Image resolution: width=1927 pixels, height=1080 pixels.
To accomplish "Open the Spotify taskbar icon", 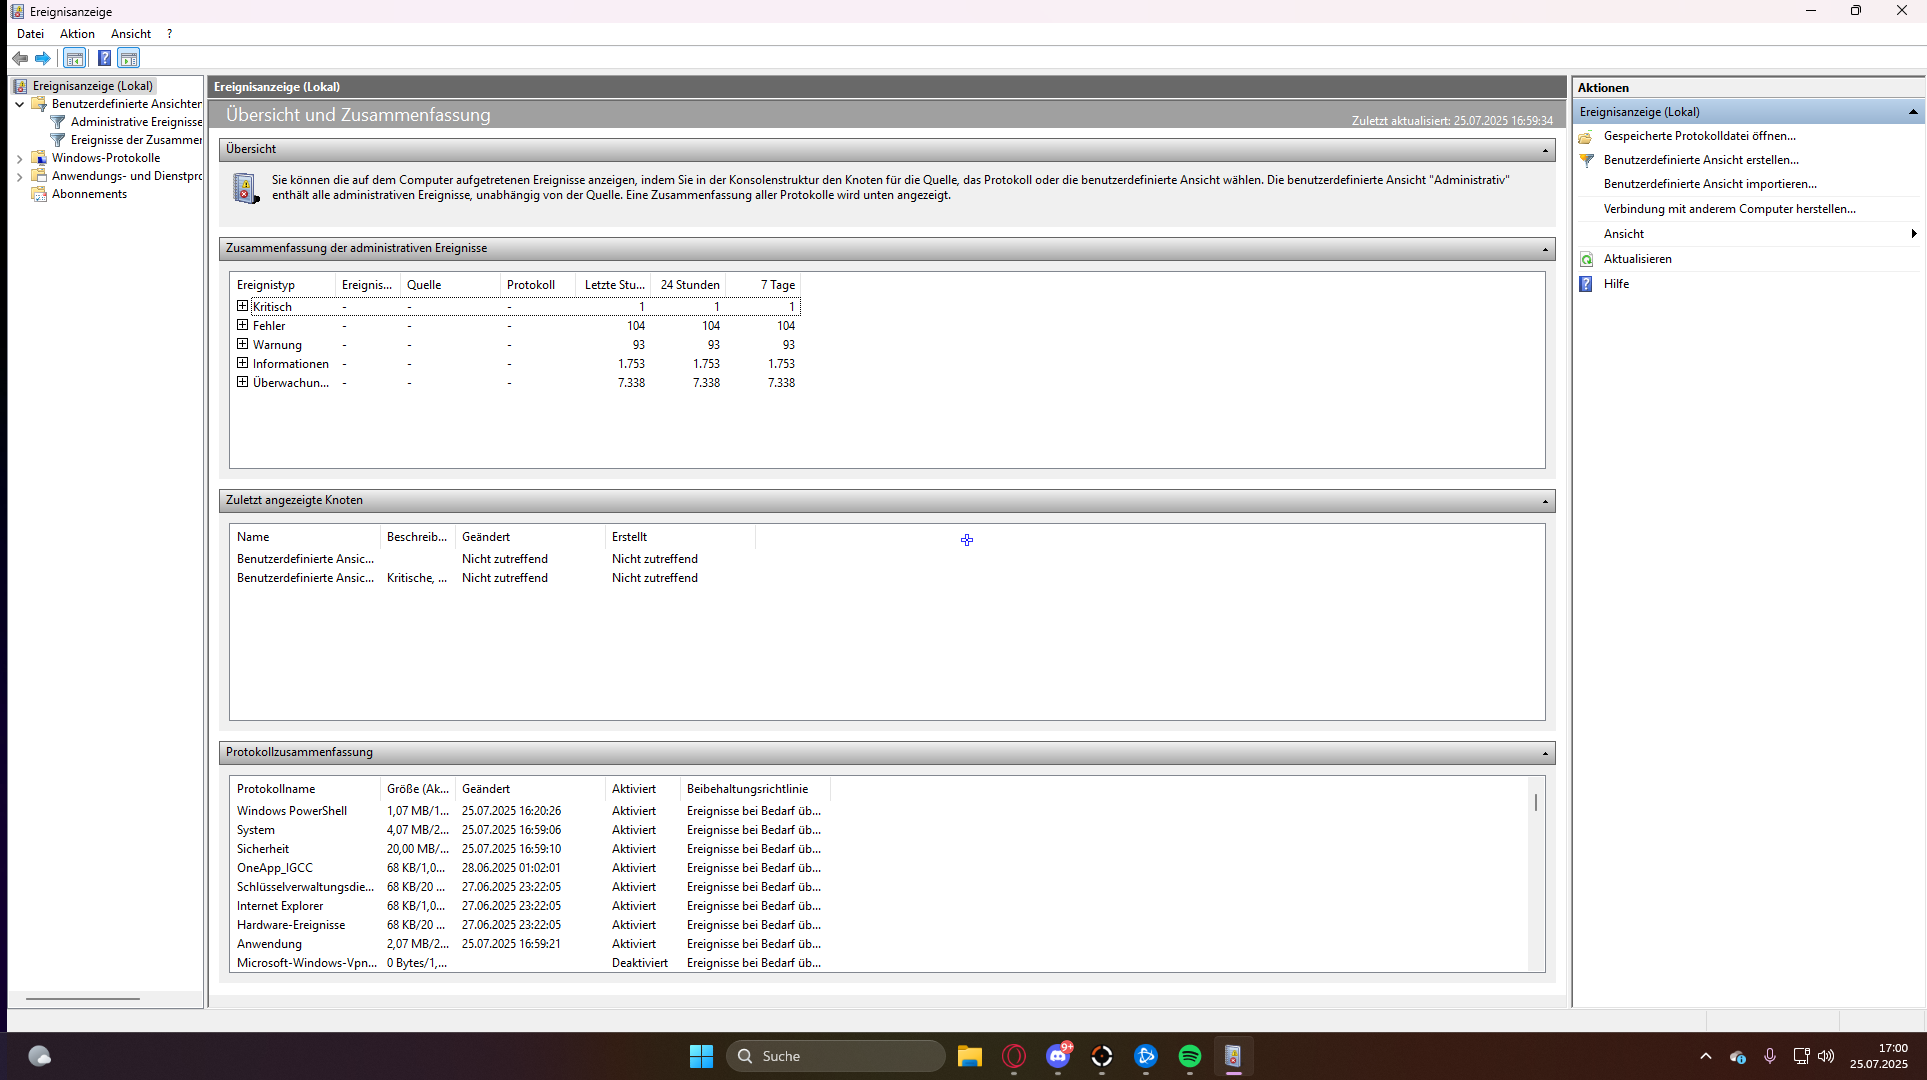I will 1189,1056.
